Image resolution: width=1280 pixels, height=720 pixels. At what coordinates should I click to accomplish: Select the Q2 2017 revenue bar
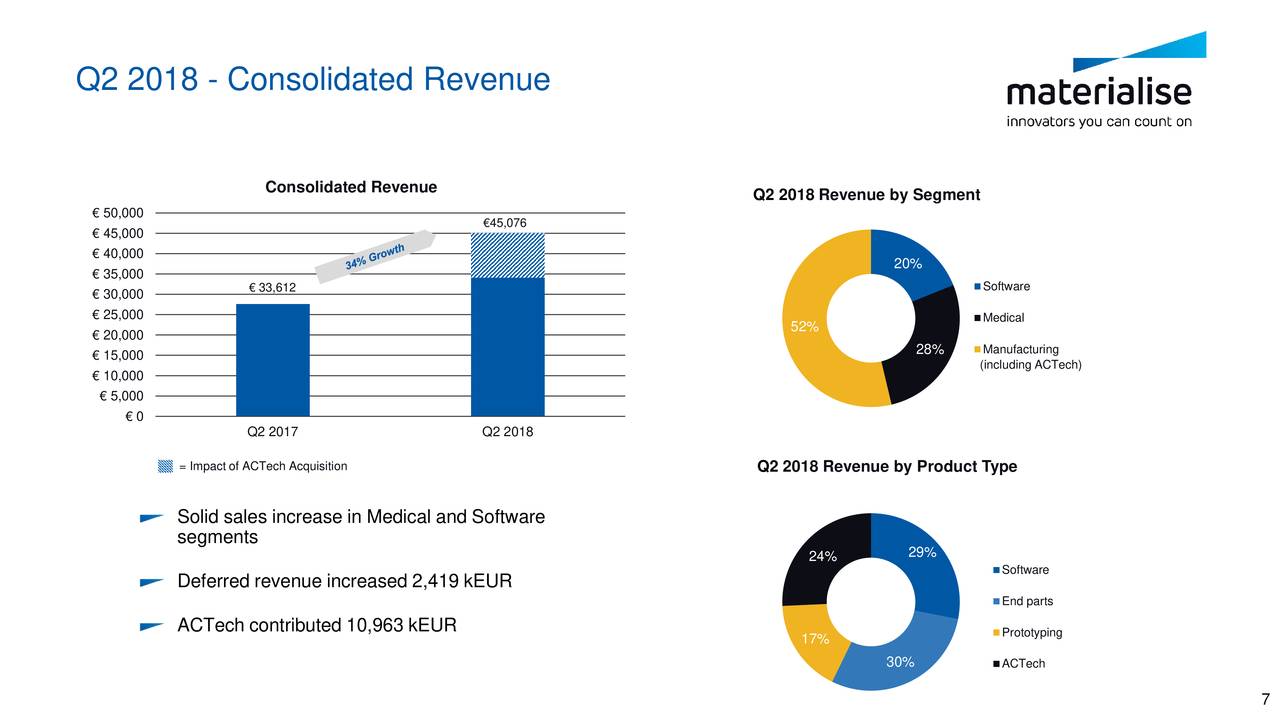[273, 360]
